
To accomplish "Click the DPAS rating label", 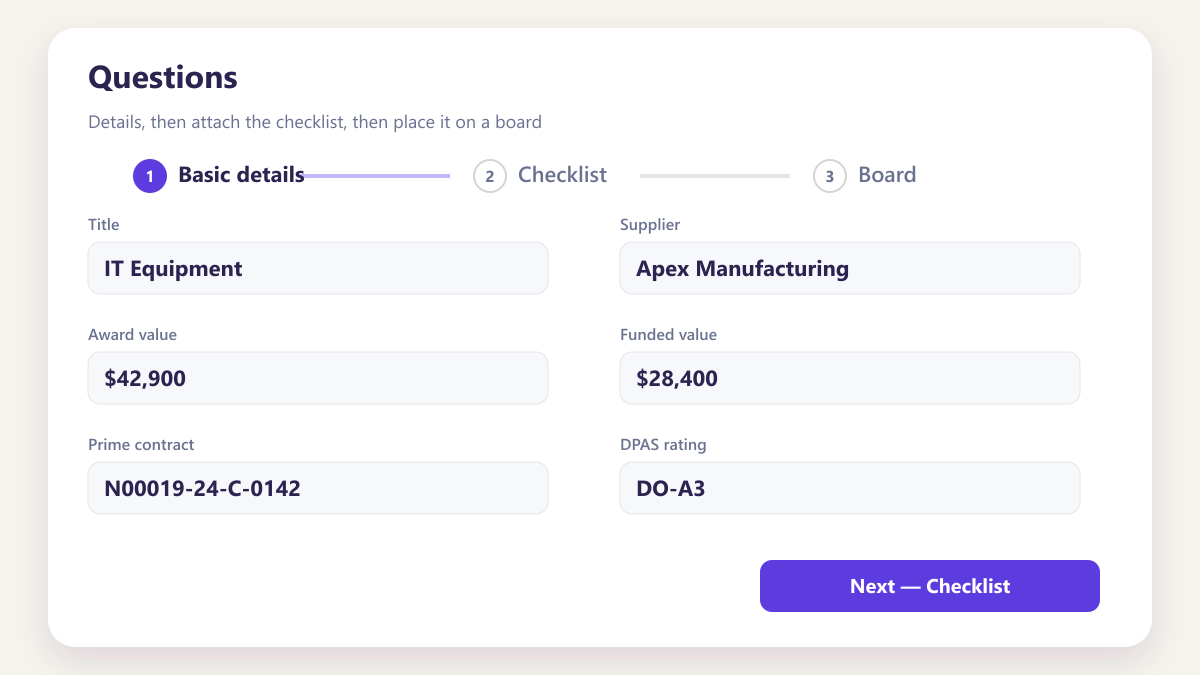I will point(663,445).
